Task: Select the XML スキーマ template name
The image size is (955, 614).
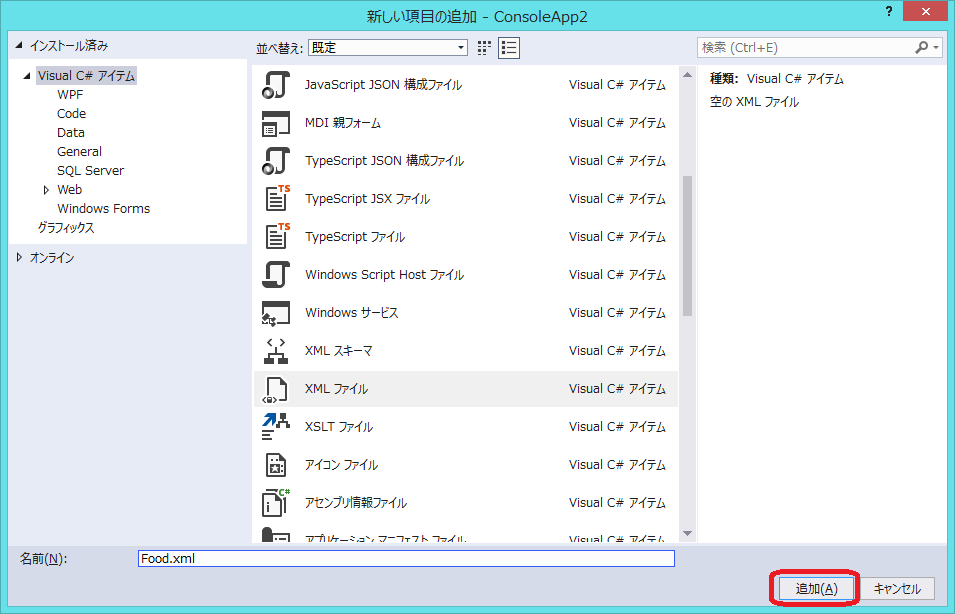Action: [339, 351]
